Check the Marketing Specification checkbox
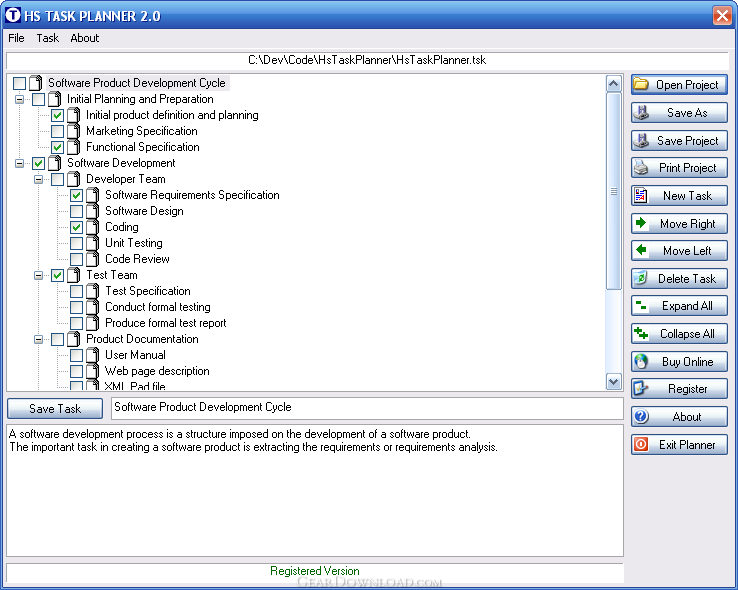Viewport: 738px width, 590px height. coord(57,131)
